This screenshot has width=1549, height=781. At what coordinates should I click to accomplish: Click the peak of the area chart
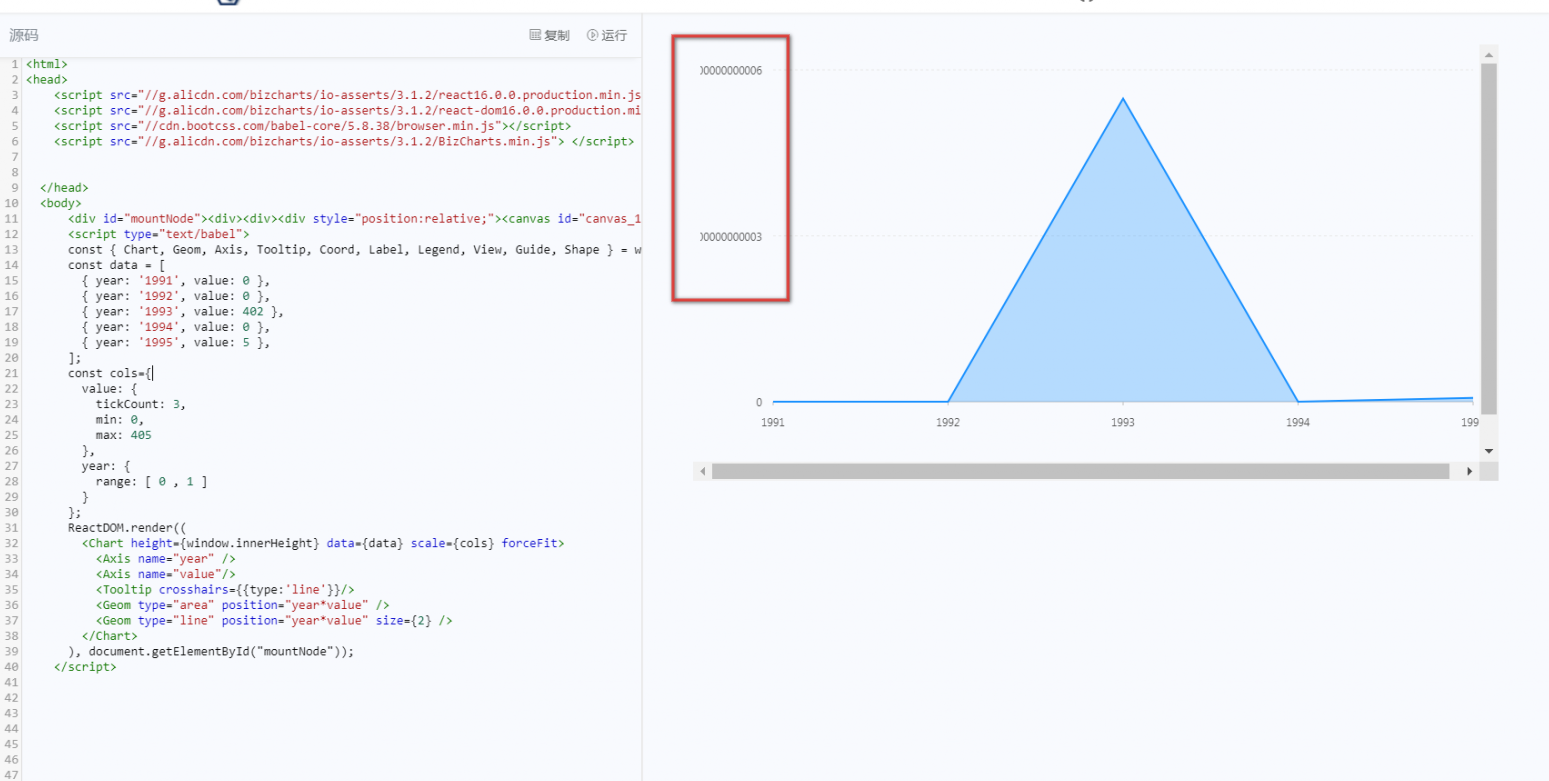click(1122, 100)
